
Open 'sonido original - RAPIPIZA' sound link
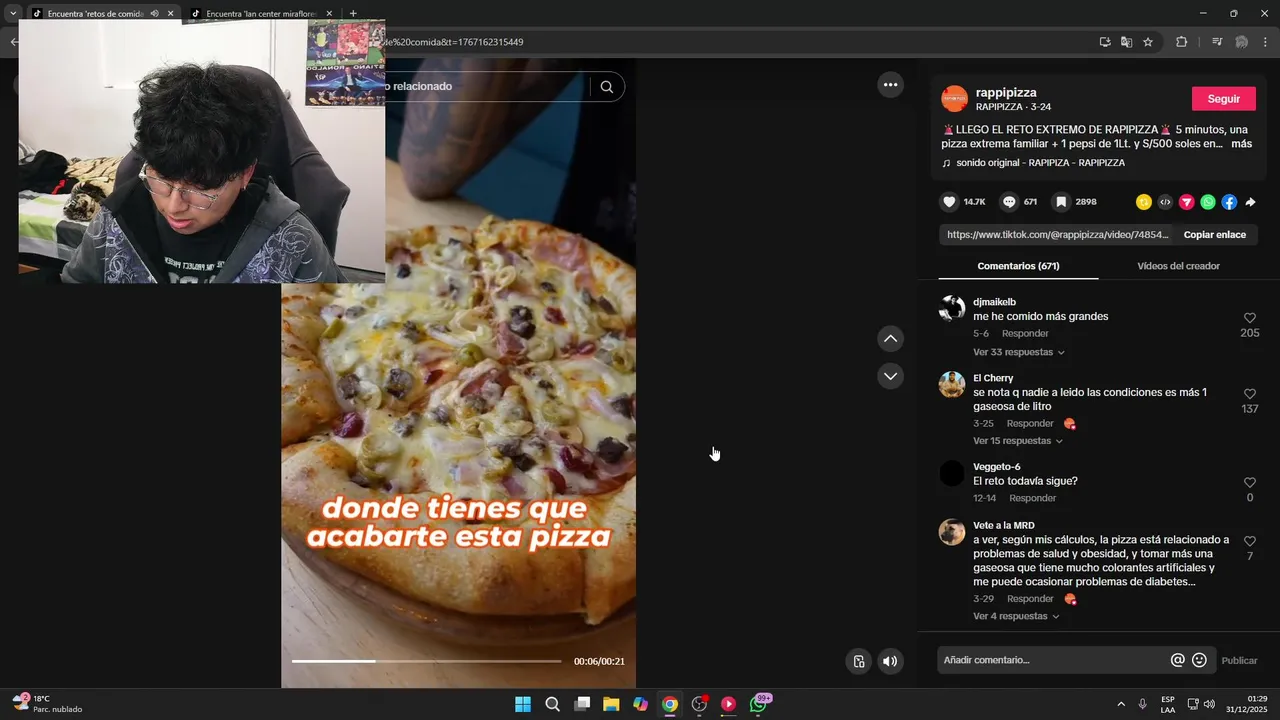[x=1040, y=163]
